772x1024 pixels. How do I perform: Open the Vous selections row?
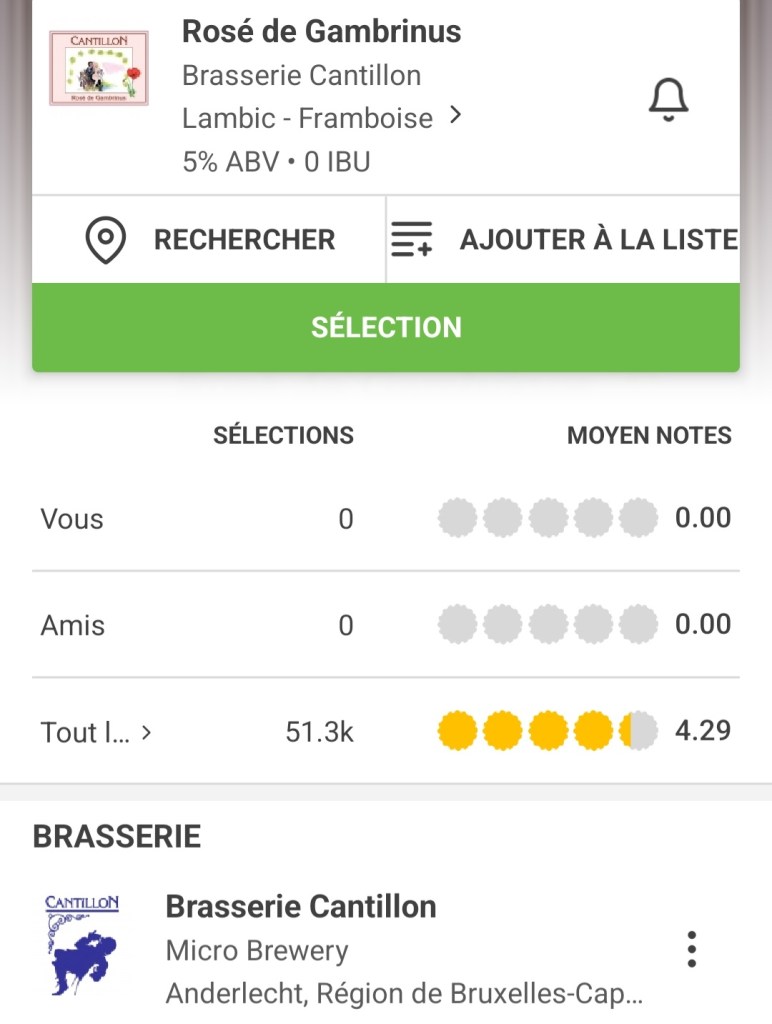pos(72,519)
